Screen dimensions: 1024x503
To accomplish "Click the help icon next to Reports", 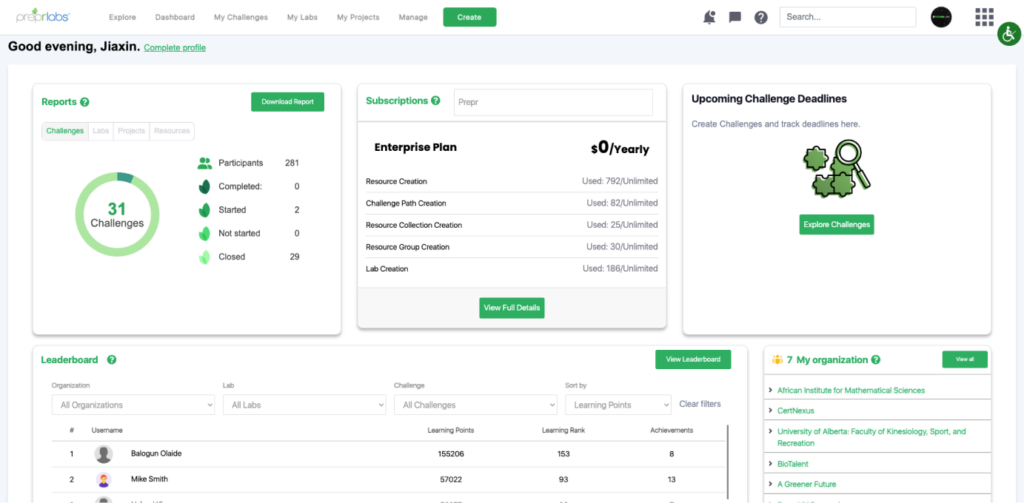I will [x=84, y=102].
